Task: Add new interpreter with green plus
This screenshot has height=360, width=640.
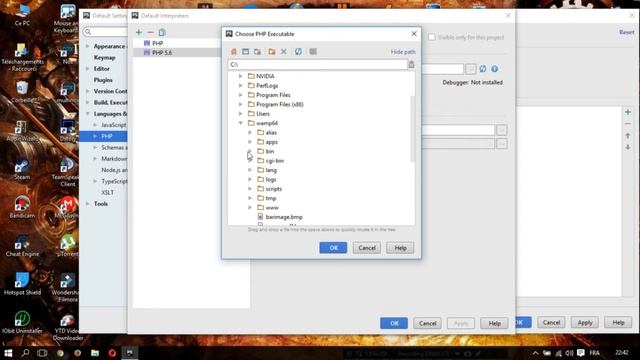Action: [x=139, y=32]
